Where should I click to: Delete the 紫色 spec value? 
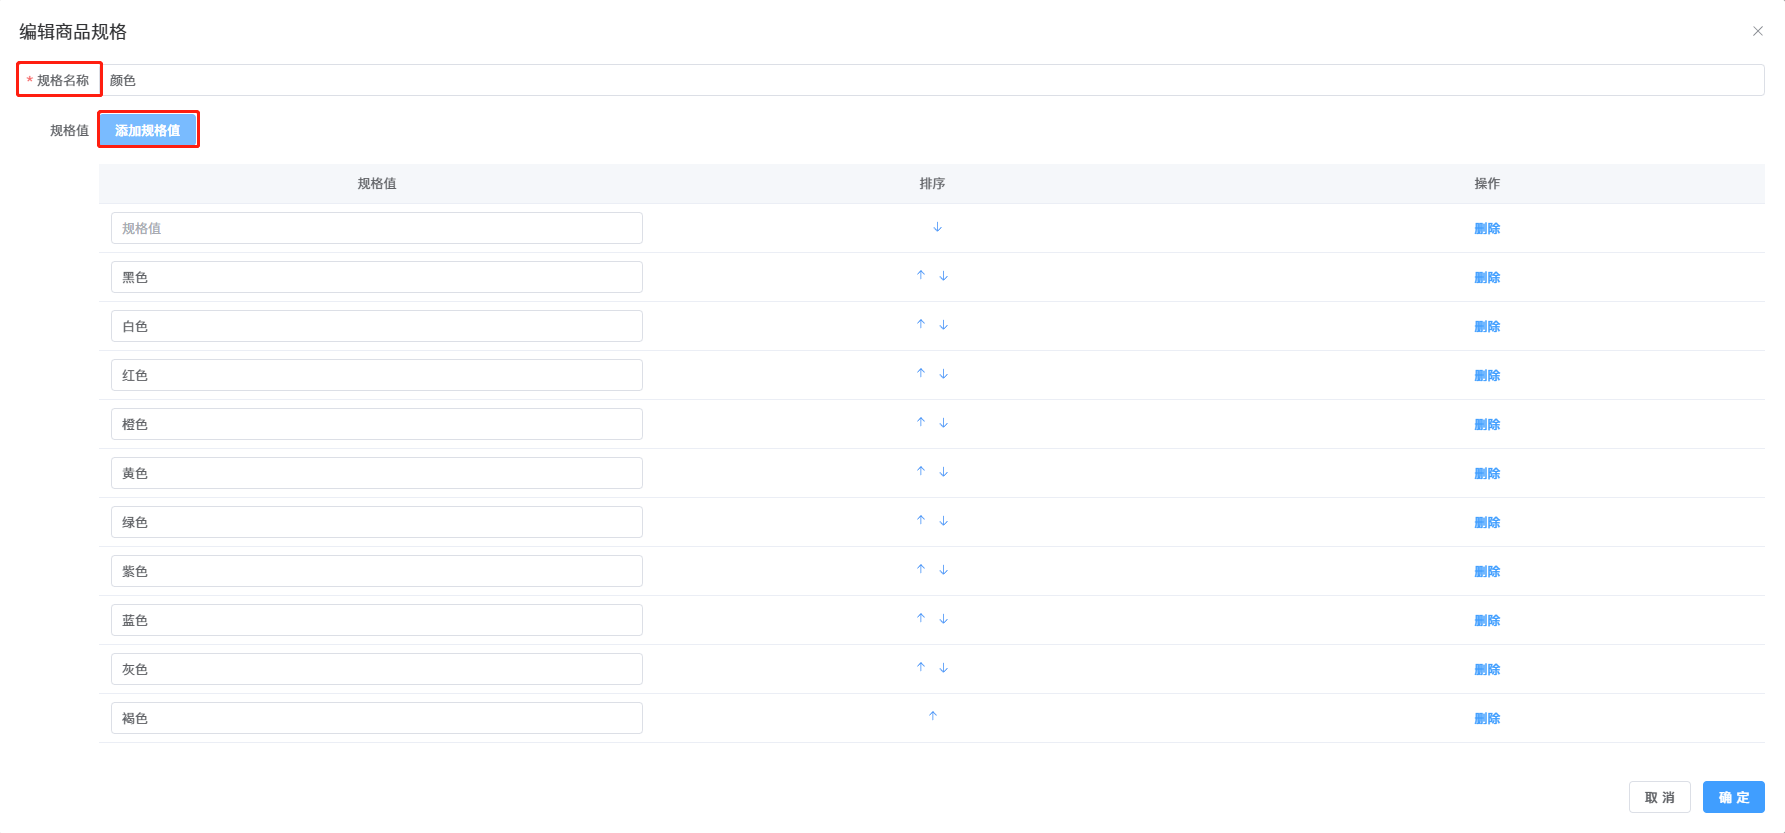point(1486,571)
